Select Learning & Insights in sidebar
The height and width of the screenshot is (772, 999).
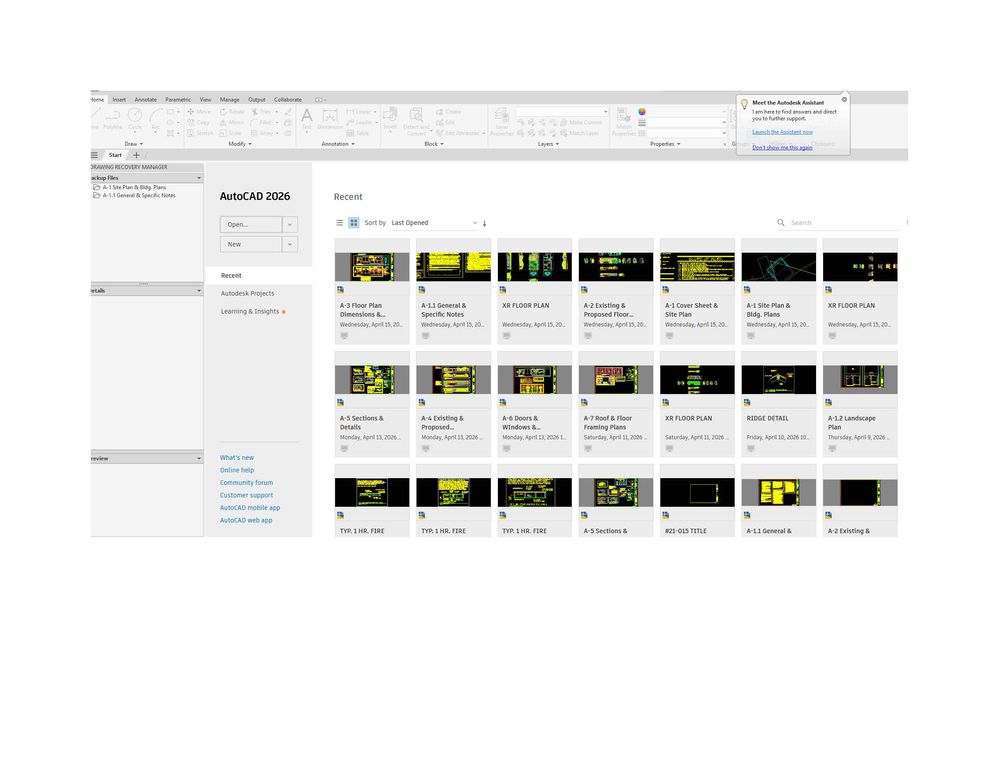coord(250,311)
